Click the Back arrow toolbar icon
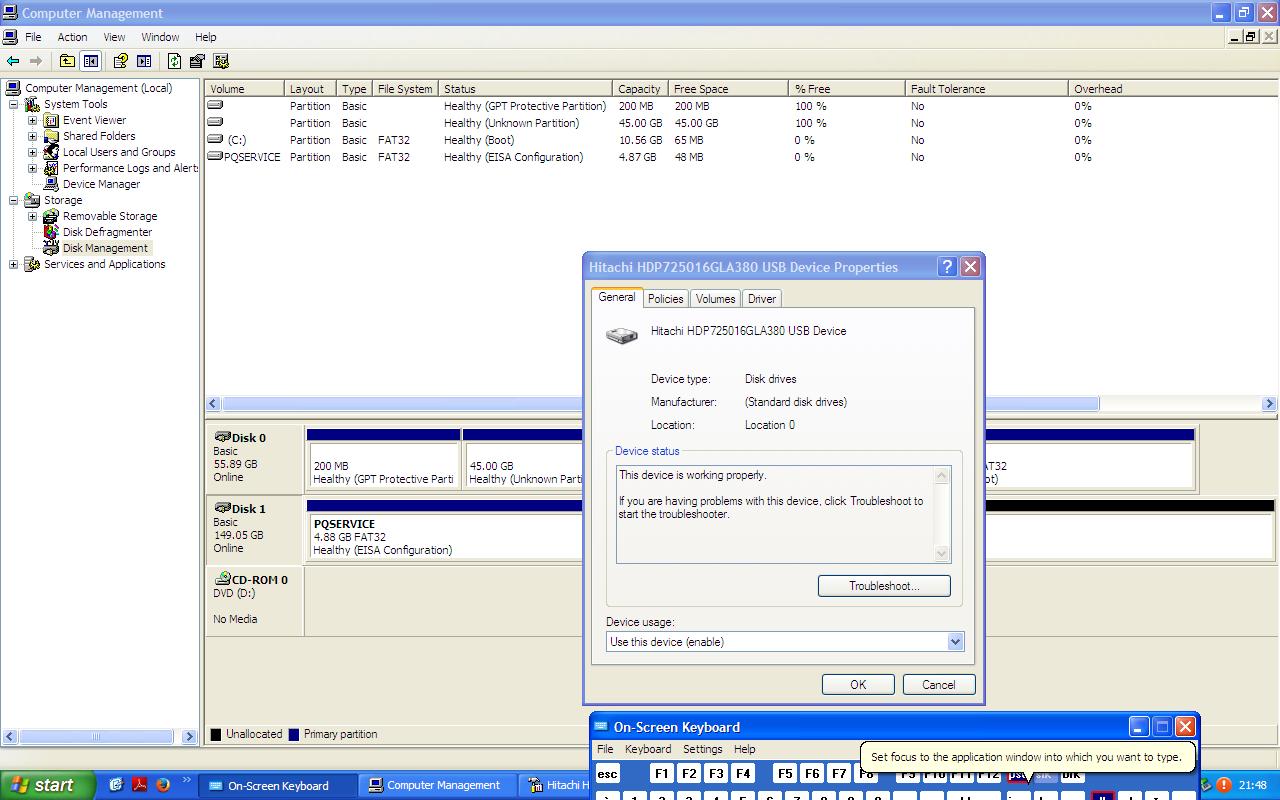 [13, 61]
